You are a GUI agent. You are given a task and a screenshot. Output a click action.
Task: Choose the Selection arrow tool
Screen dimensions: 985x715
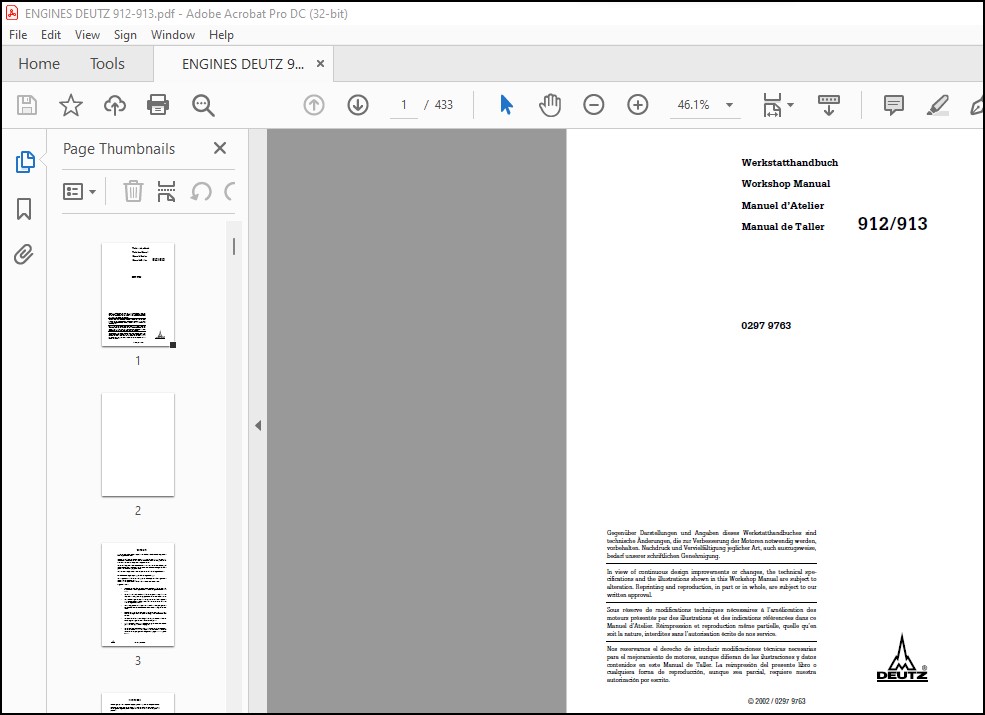506,105
